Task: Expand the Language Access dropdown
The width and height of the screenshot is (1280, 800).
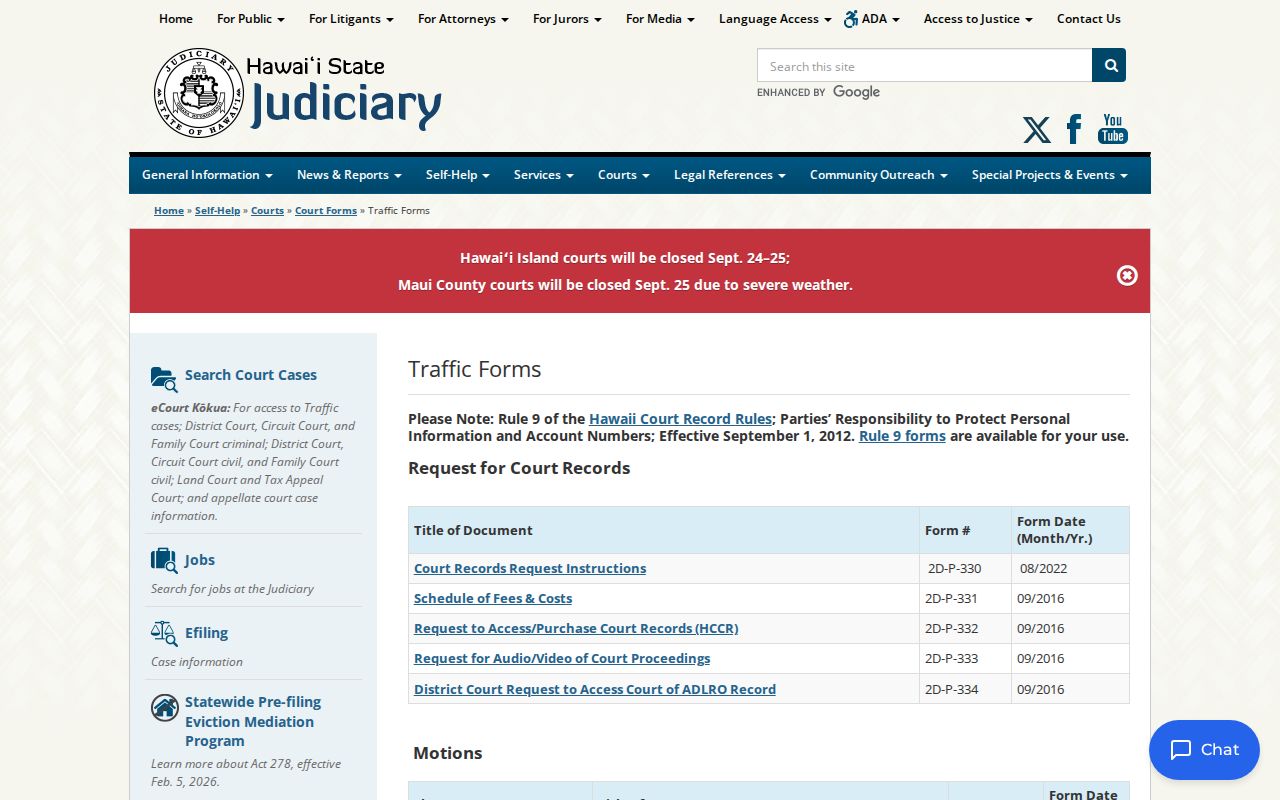Action: (775, 19)
